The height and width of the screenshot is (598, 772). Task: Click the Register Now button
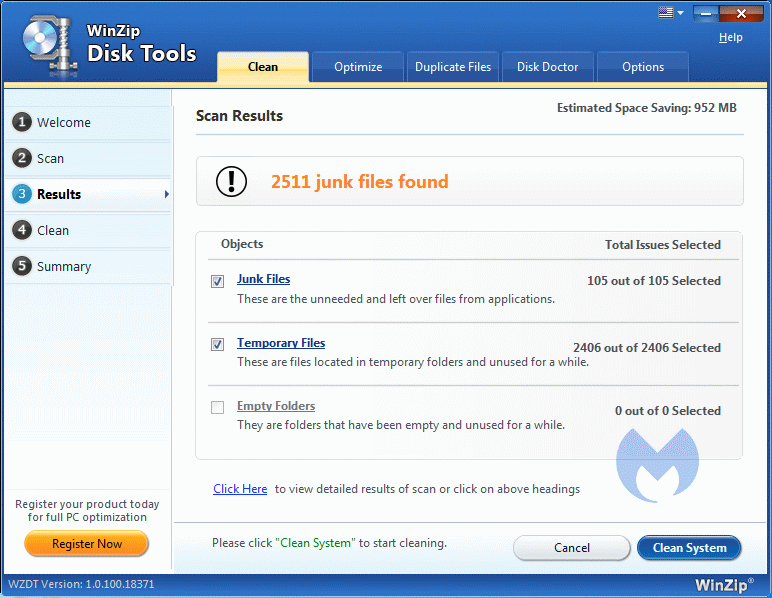(x=87, y=544)
